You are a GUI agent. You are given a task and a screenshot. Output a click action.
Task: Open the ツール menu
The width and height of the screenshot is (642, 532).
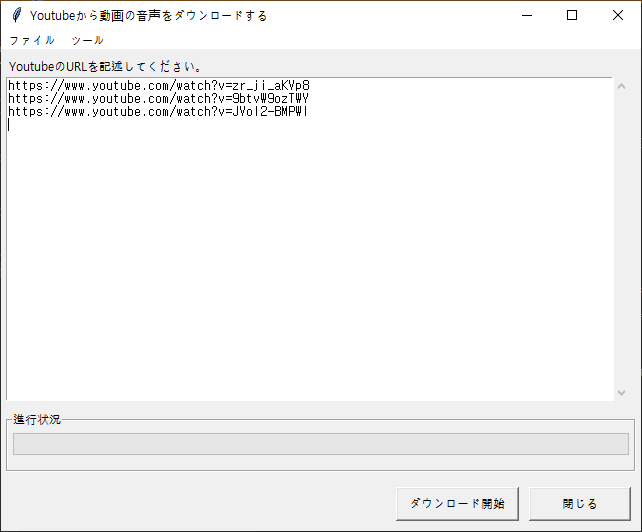[x=88, y=40]
